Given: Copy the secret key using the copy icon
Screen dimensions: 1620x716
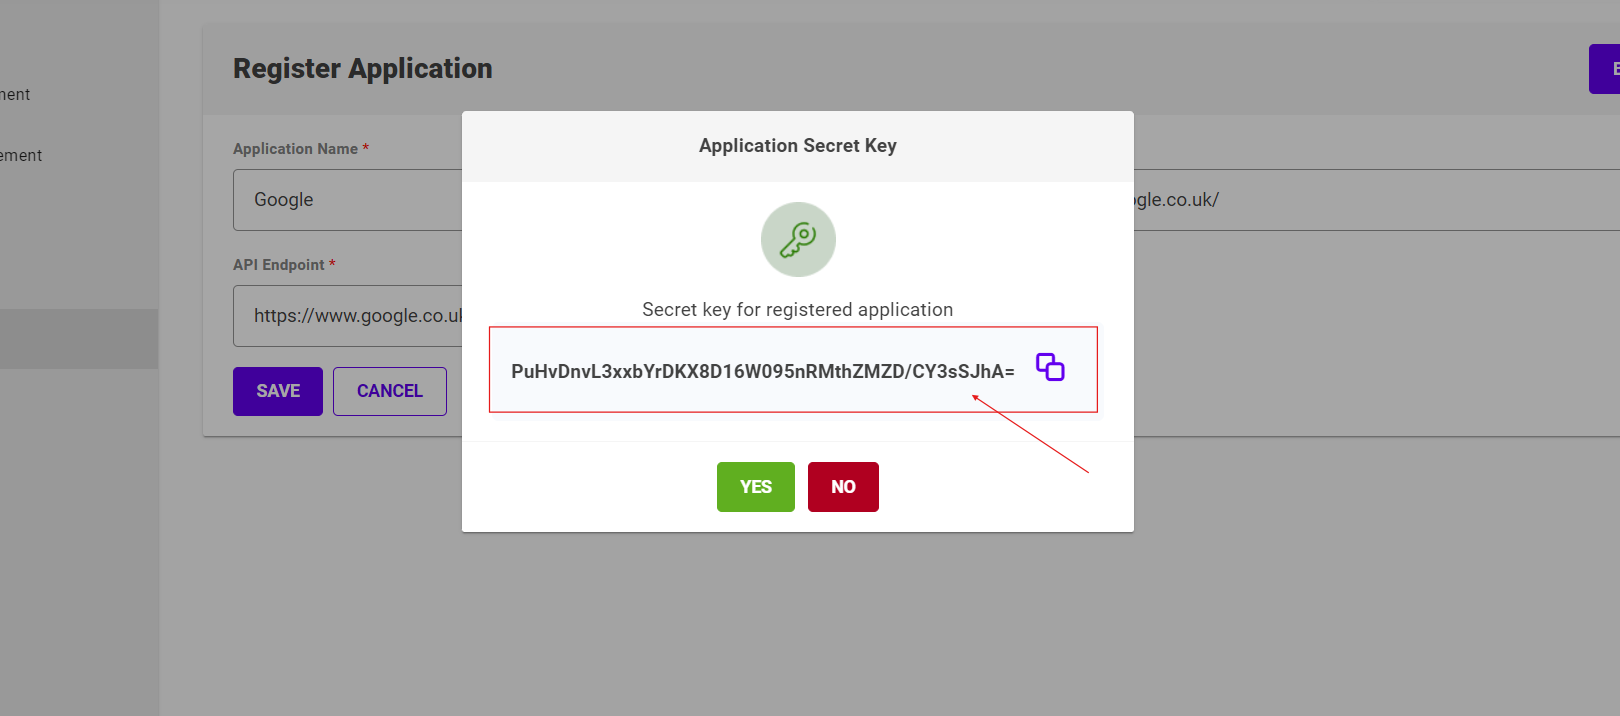Looking at the screenshot, I should point(1050,367).
